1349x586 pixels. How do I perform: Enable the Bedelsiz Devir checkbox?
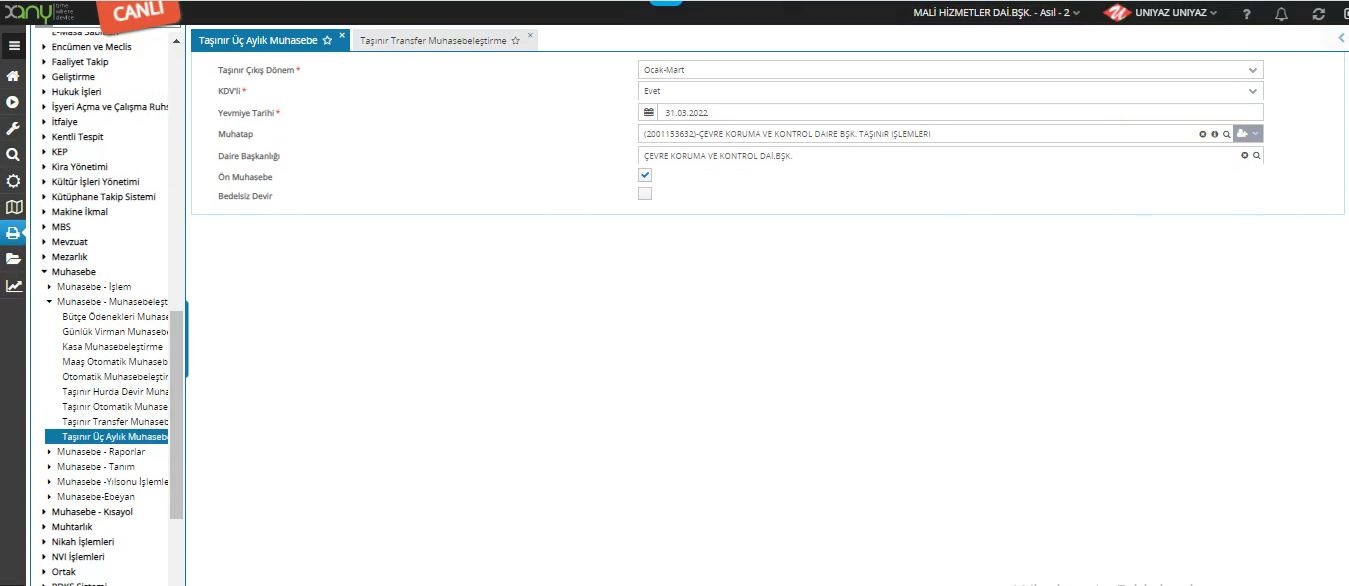(x=645, y=194)
